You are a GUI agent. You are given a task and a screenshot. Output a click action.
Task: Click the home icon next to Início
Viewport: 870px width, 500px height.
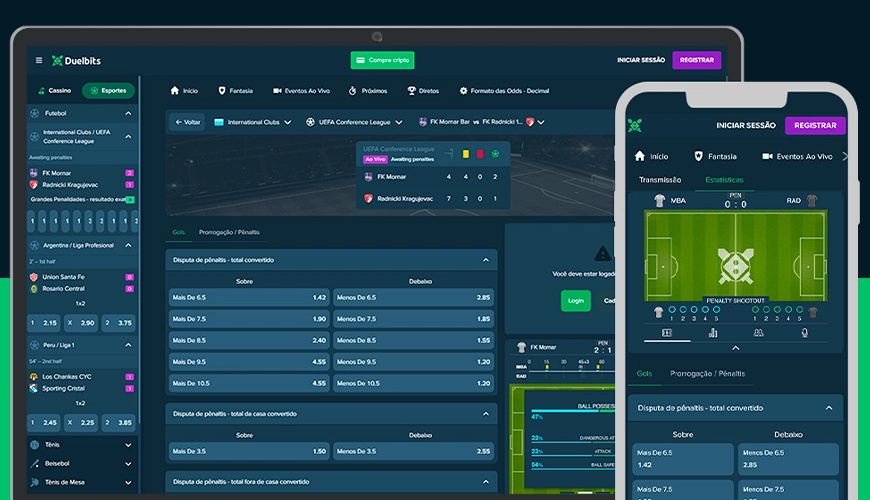(175, 90)
